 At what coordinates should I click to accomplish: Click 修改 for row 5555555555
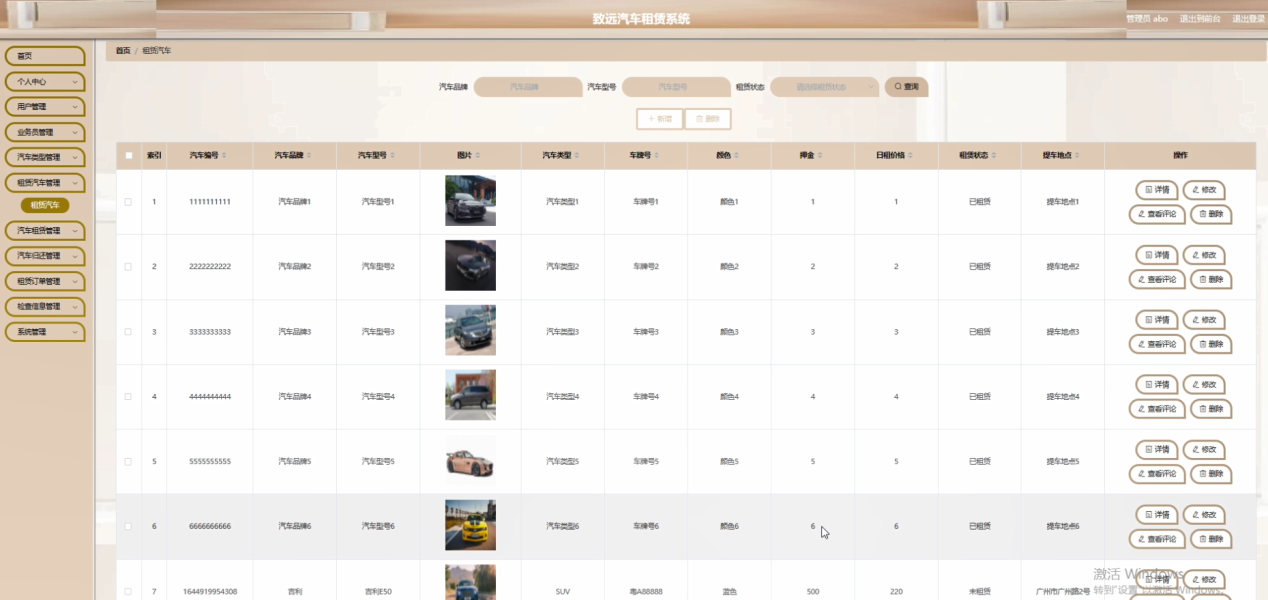tap(1204, 450)
